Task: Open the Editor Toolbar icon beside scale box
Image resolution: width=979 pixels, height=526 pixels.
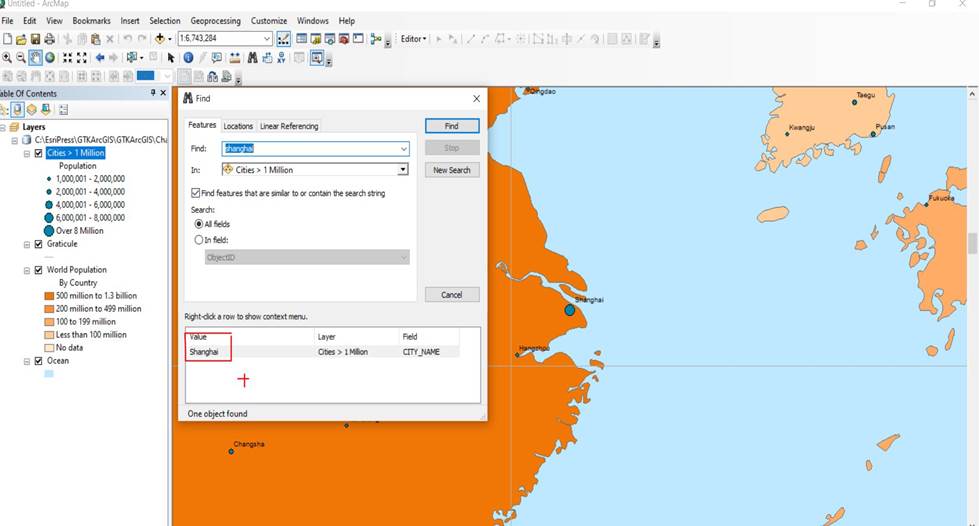Action: click(283, 39)
